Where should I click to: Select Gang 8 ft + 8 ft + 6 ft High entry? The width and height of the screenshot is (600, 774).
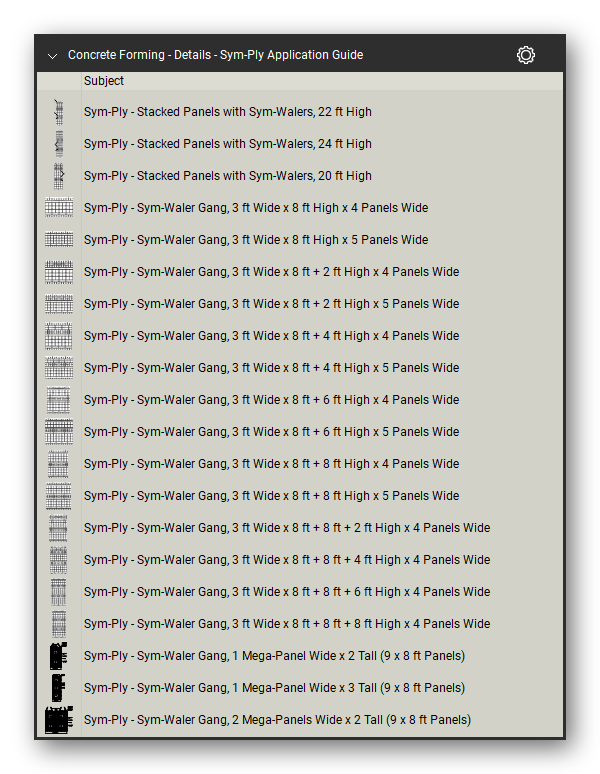coord(287,592)
